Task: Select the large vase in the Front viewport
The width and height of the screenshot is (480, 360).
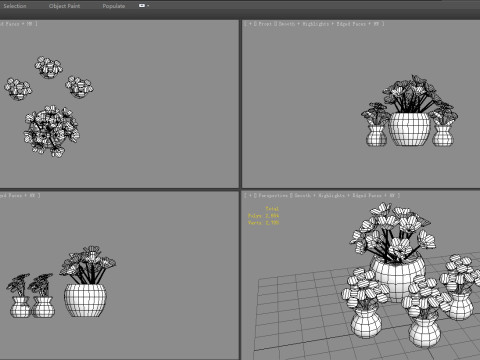Action: [x=410, y=129]
